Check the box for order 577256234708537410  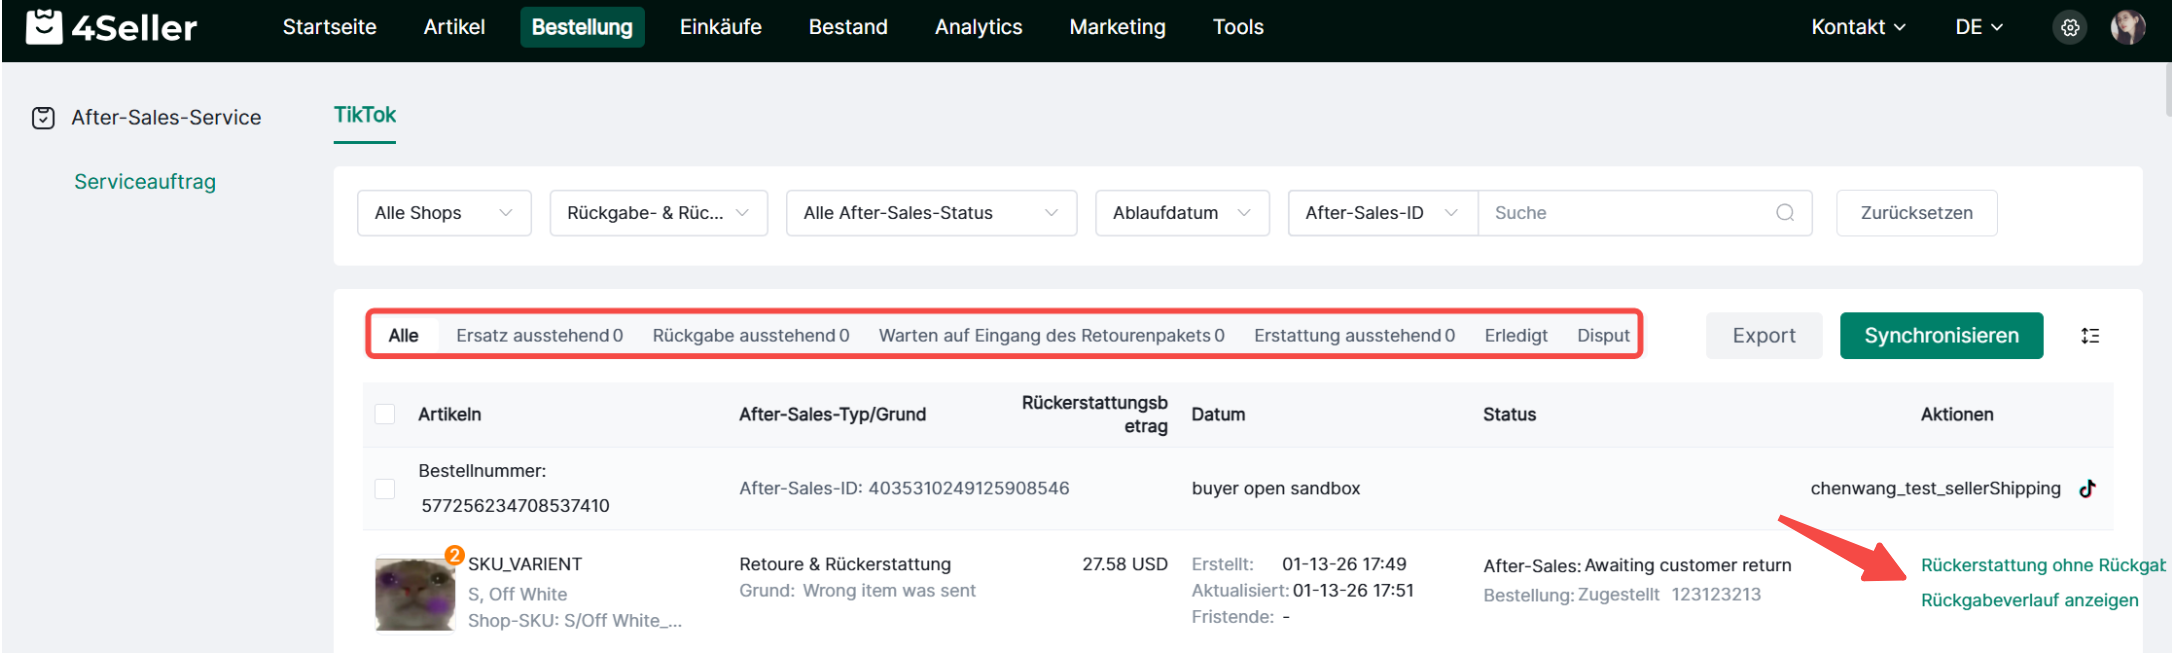(385, 489)
